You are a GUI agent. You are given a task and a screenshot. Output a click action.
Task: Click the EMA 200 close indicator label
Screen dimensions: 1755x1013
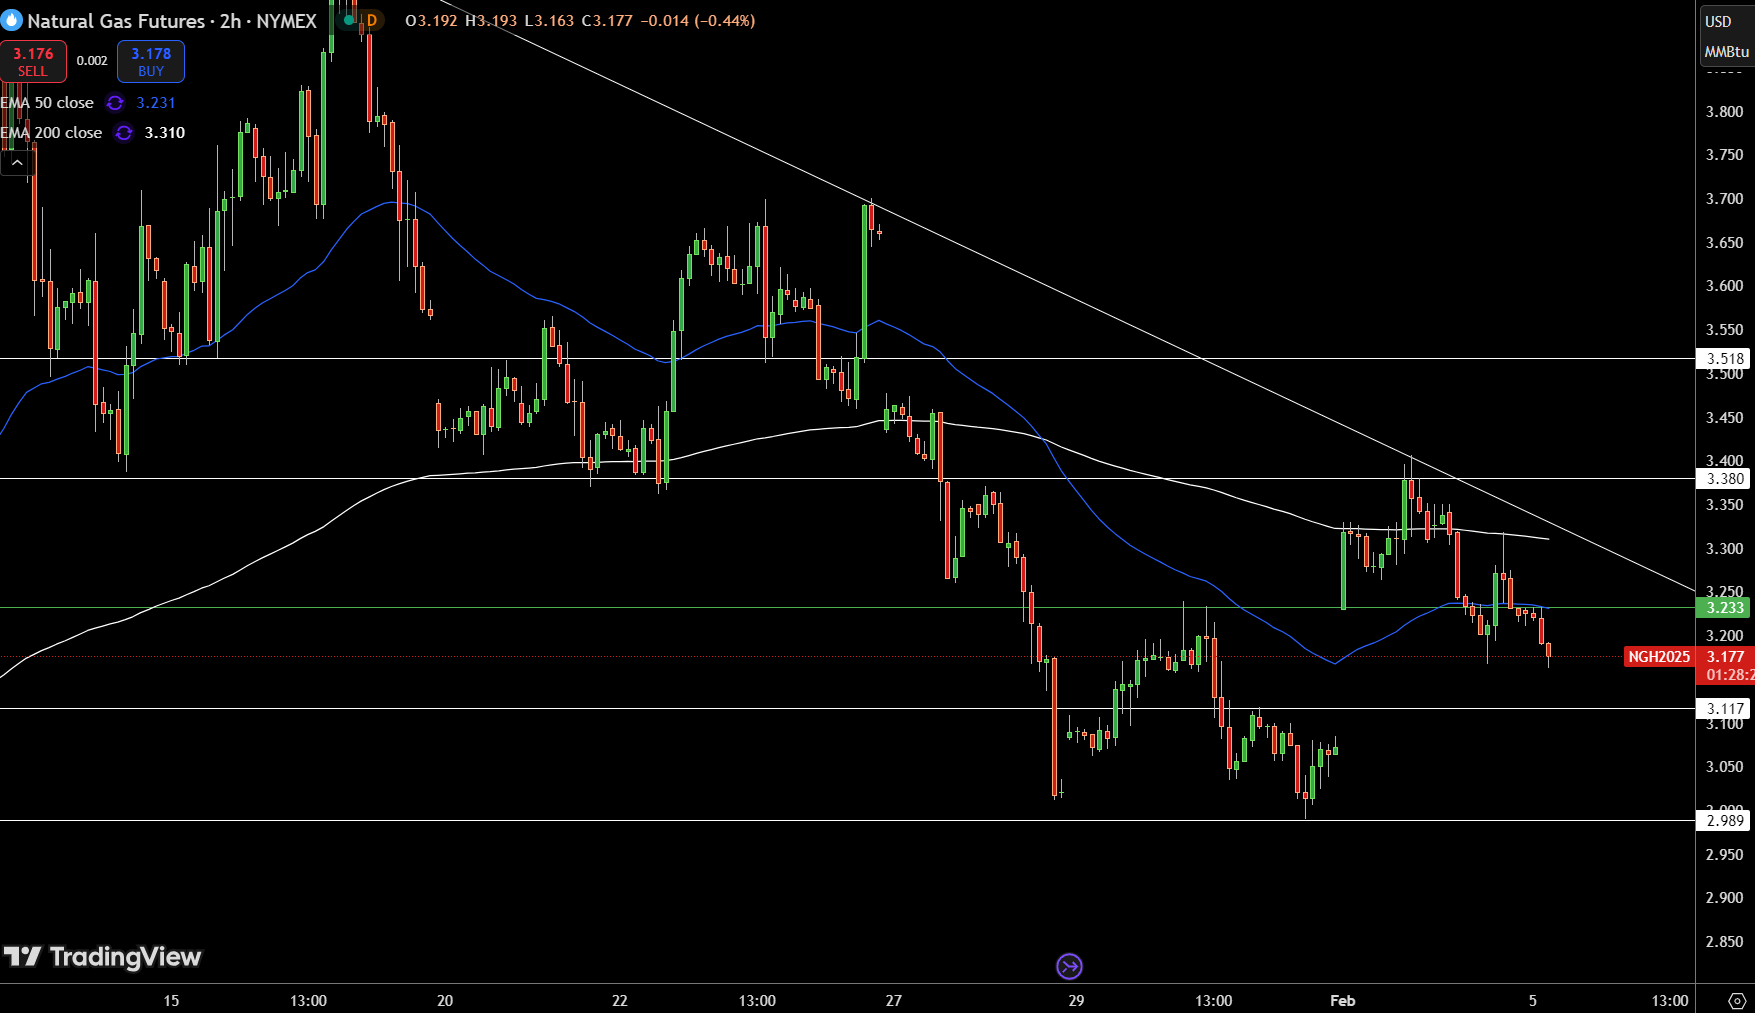(51, 133)
